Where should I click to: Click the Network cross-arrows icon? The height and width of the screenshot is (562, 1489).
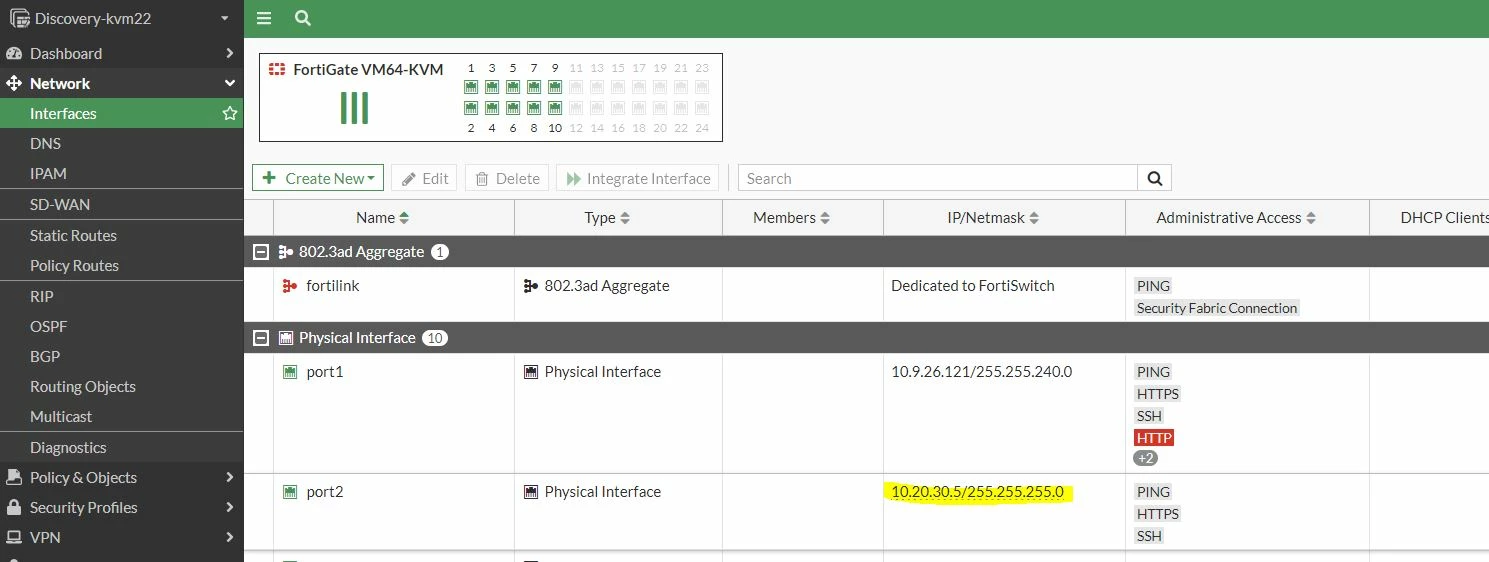14,83
